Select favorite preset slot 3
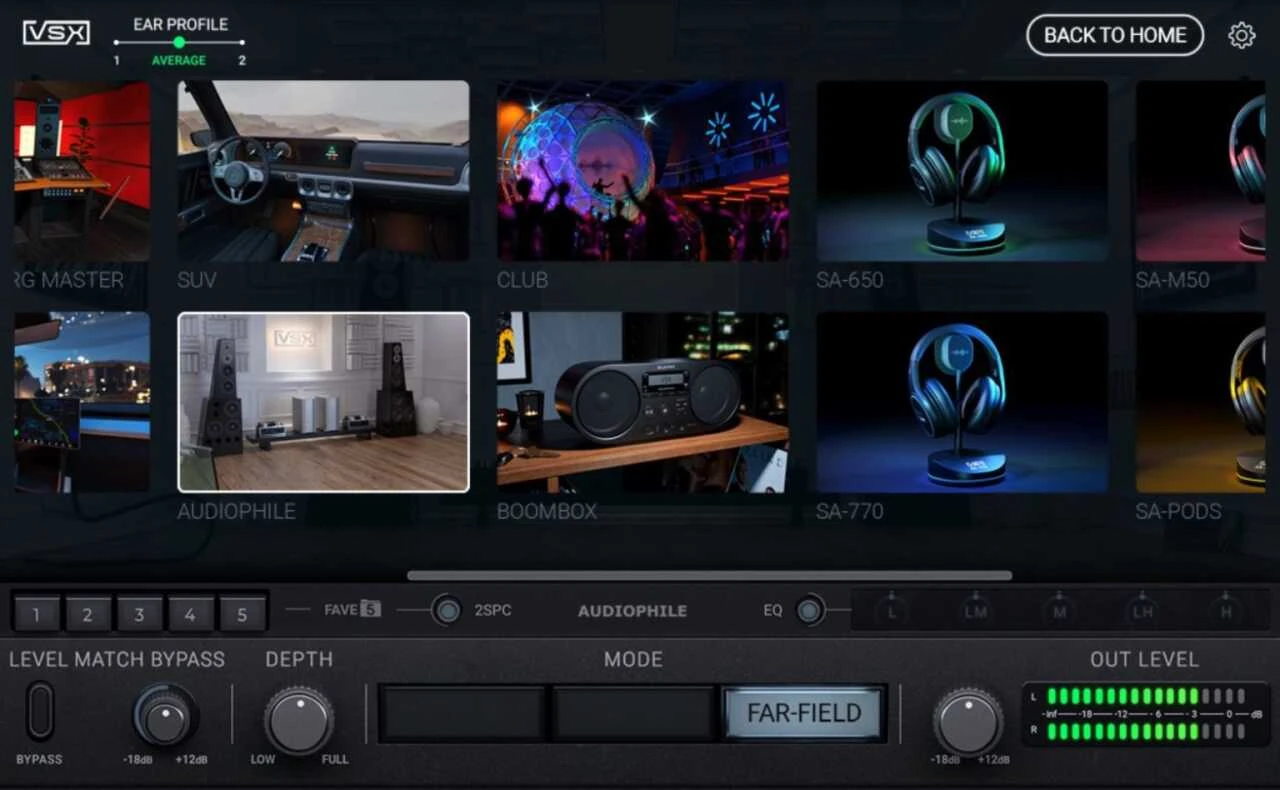The width and height of the screenshot is (1280, 790). point(139,614)
